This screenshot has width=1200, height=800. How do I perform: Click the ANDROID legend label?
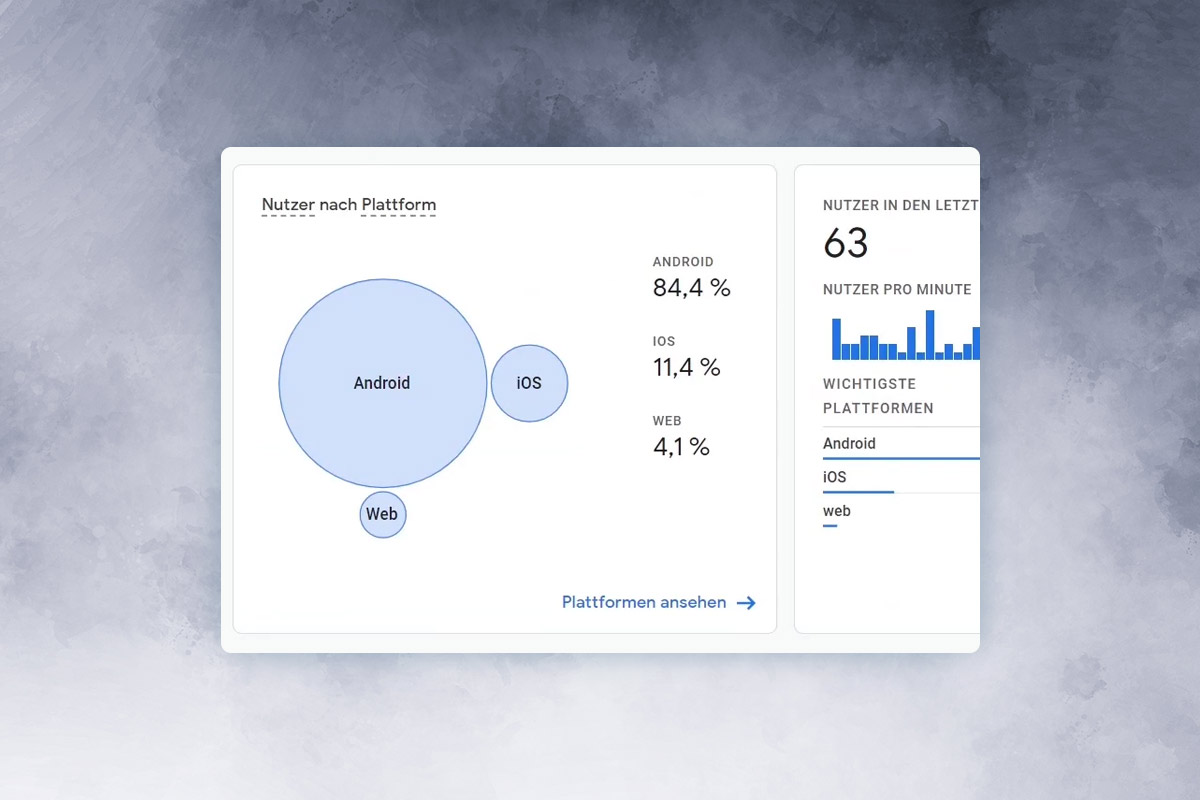click(683, 262)
